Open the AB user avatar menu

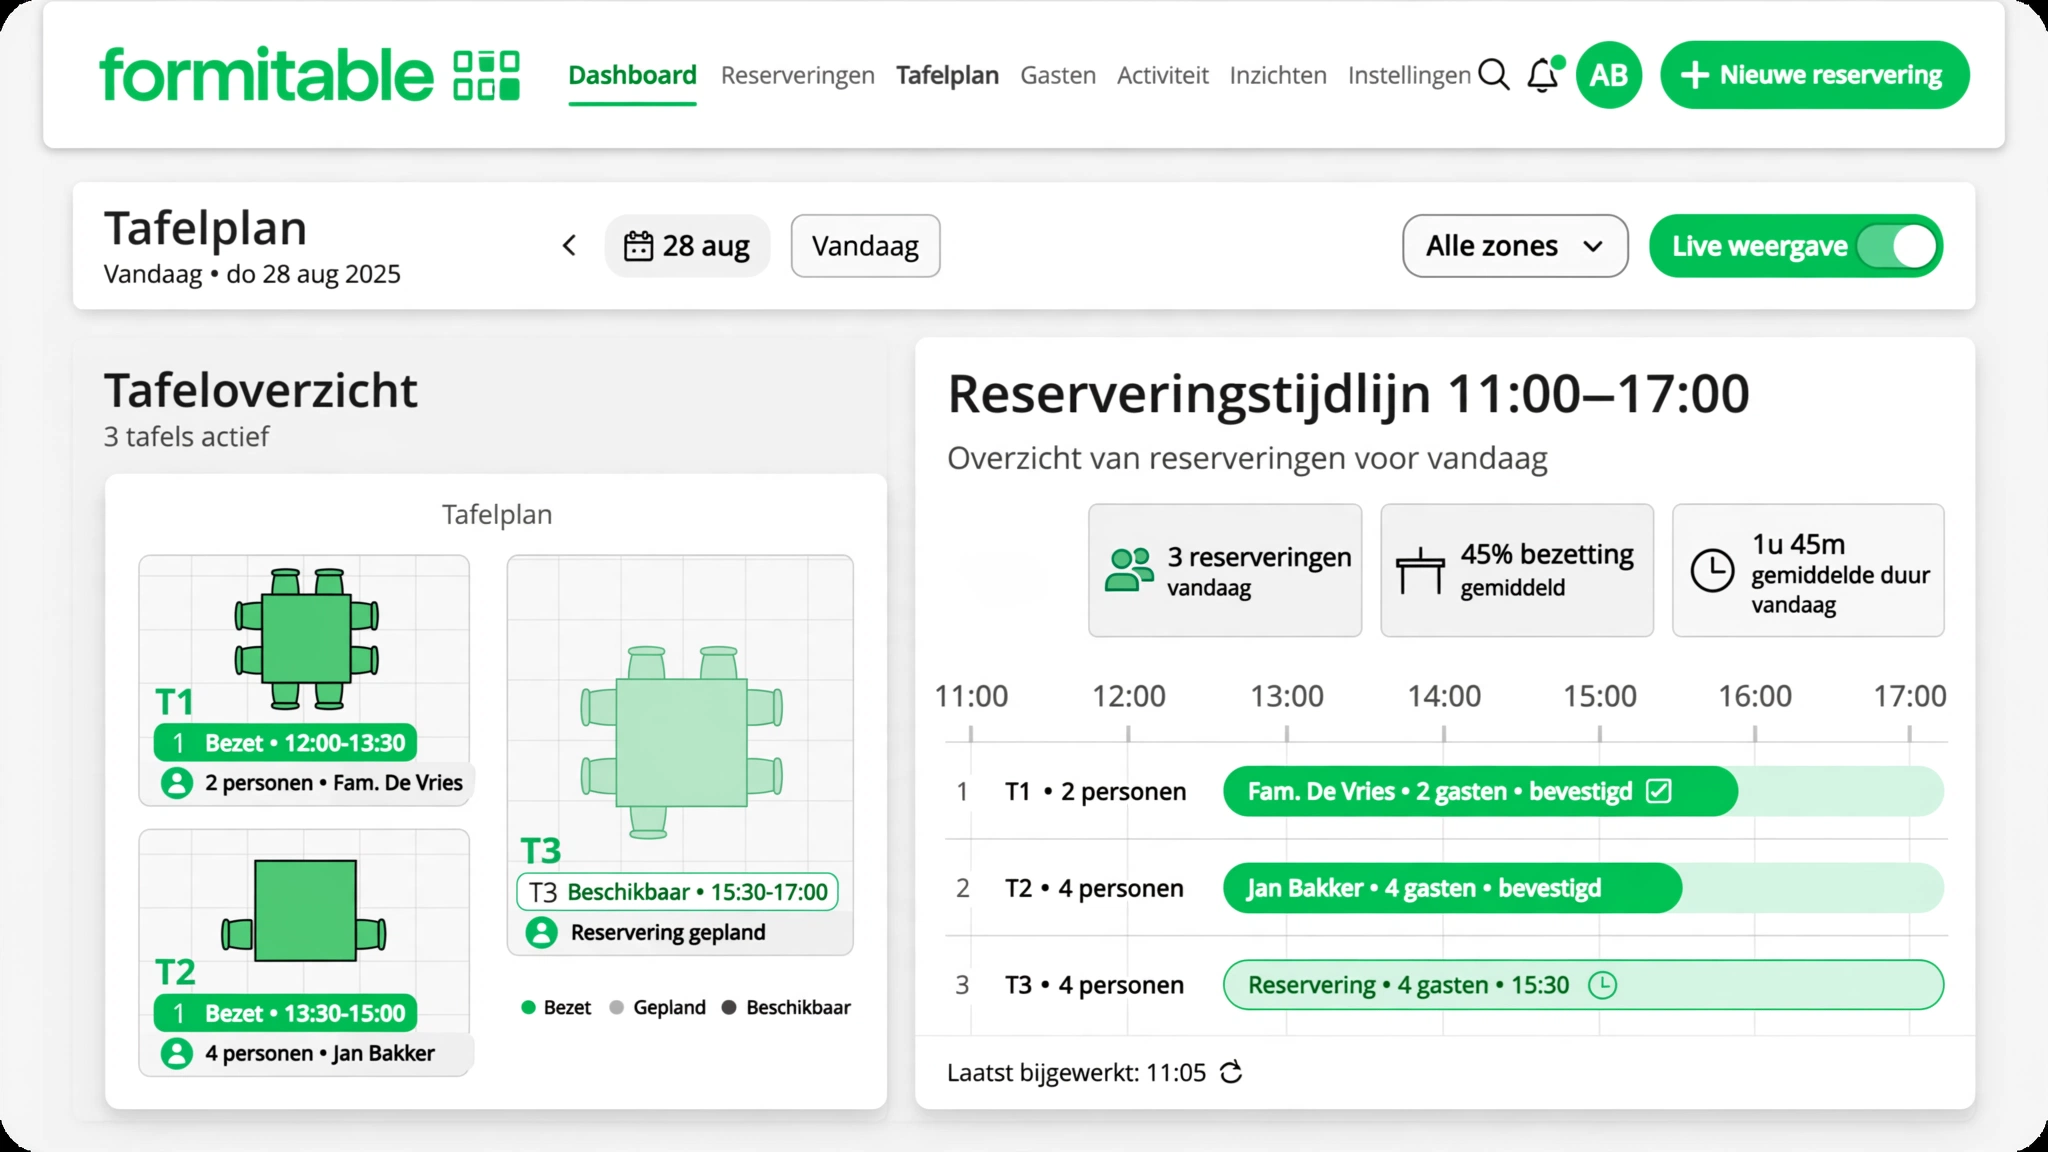pos(1609,75)
